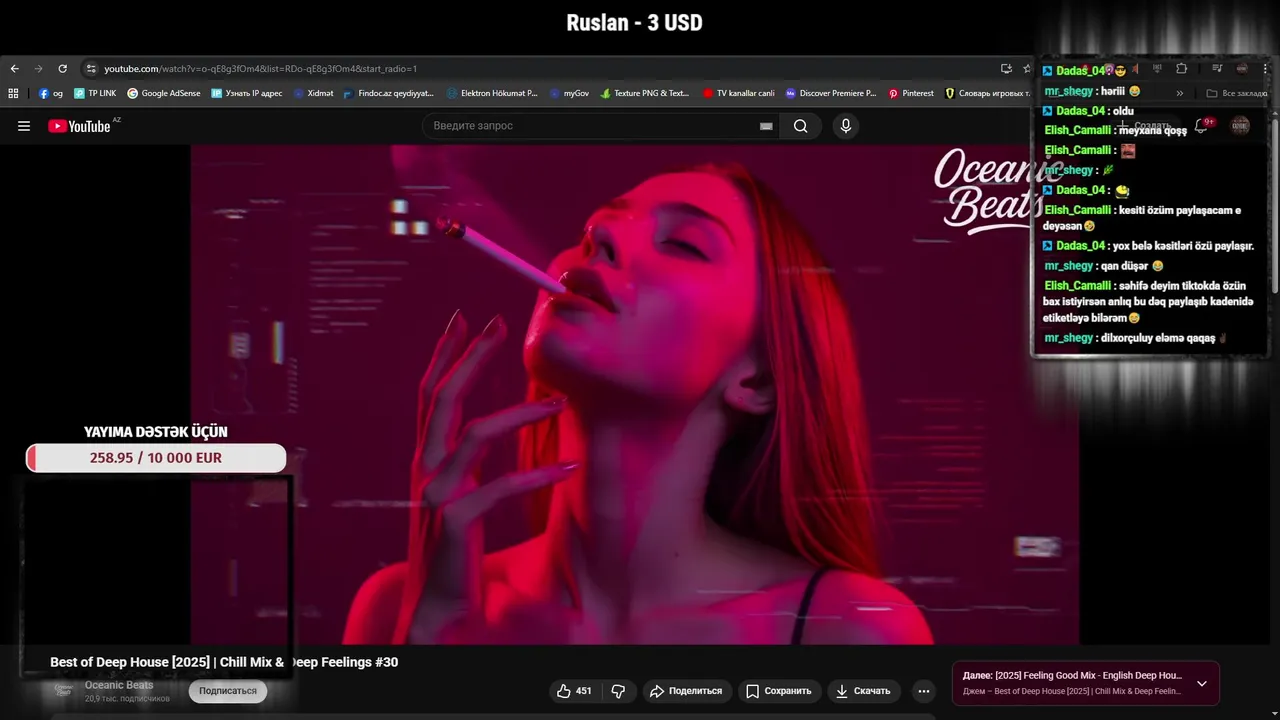Open the on-screen keyboard icon in search

pos(766,126)
